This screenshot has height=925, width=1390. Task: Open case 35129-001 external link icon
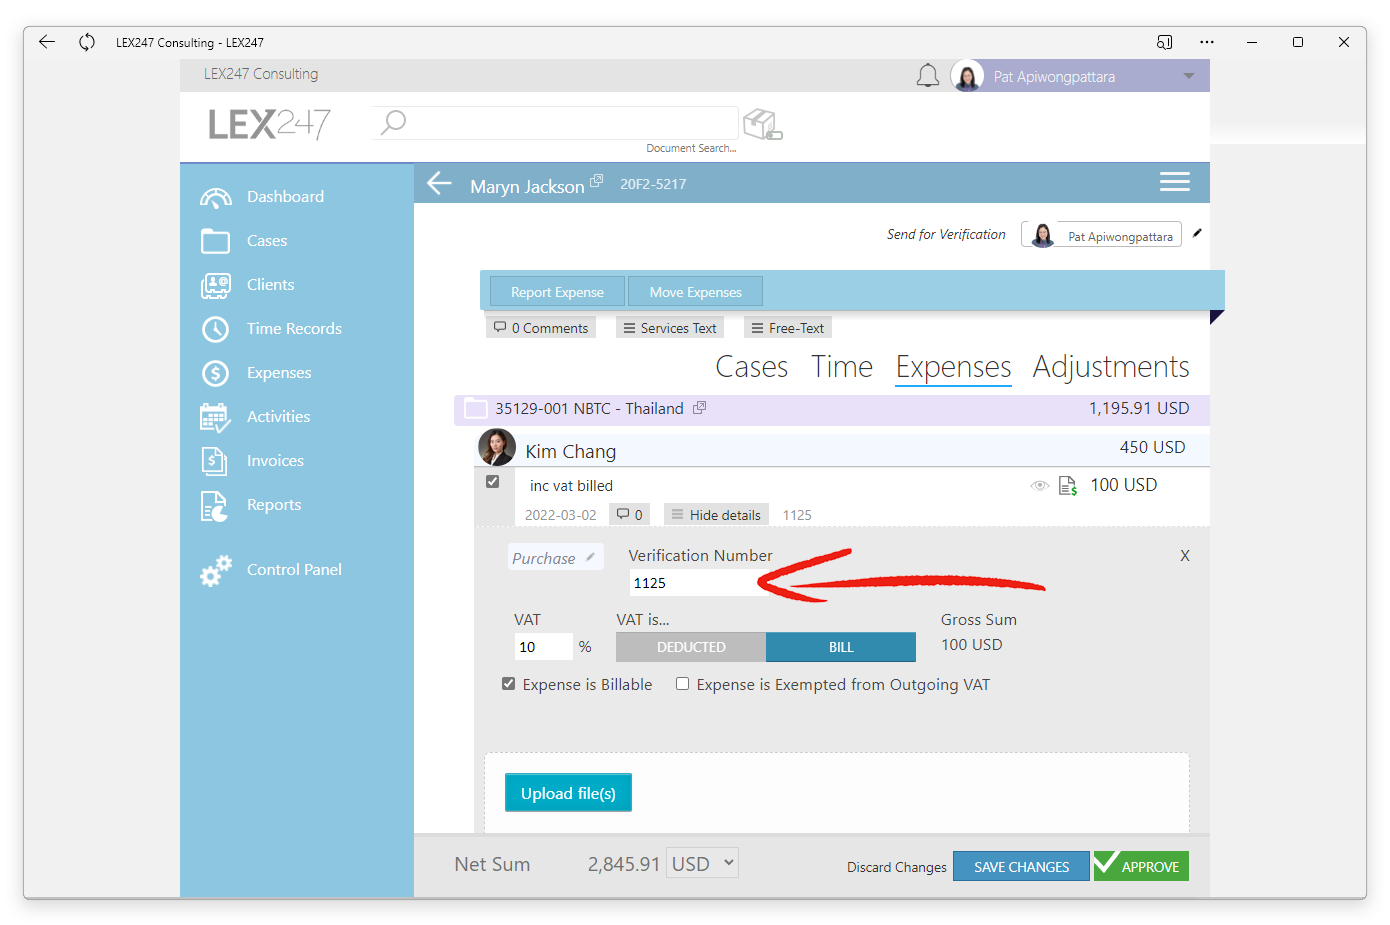click(x=699, y=408)
